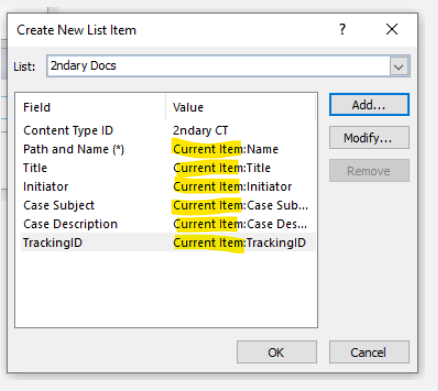Viewport: 438px width, 391px height.
Task: Click the Current Item:Name value
Action: [226, 149]
